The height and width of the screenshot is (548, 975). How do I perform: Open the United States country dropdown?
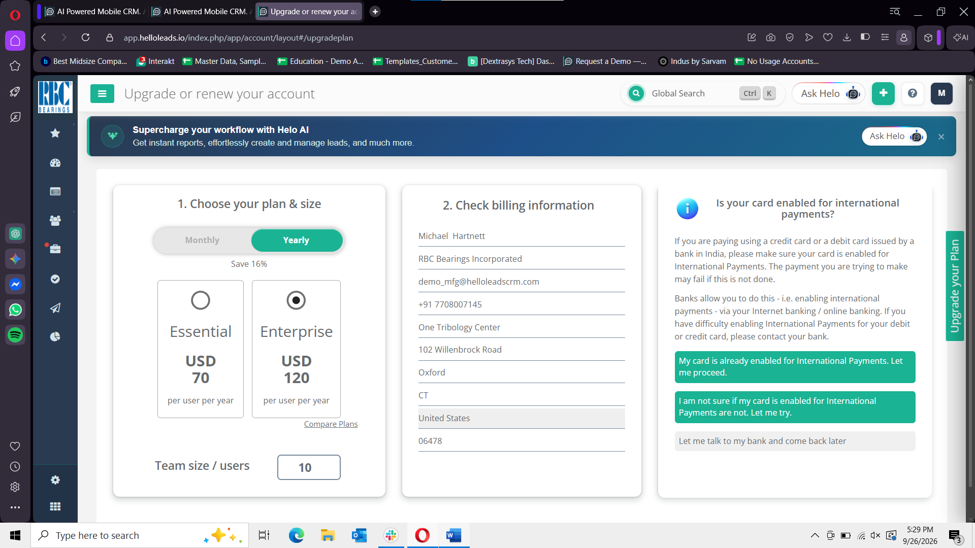coord(521,418)
